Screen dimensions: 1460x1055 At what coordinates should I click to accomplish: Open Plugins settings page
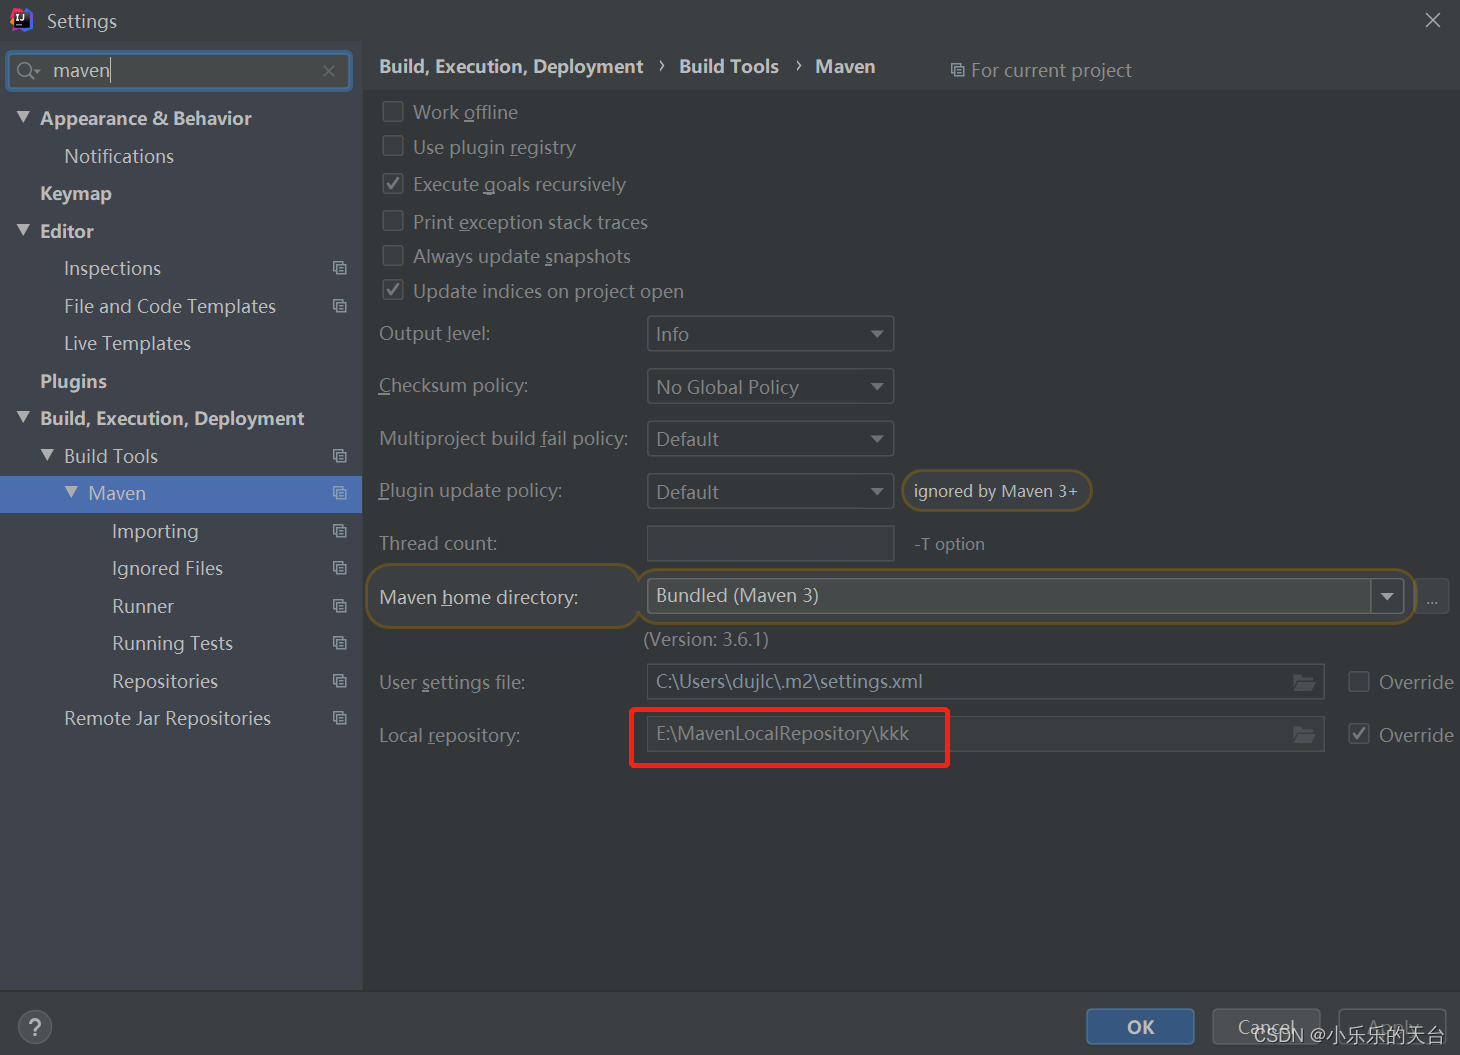(x=73, y=382)
